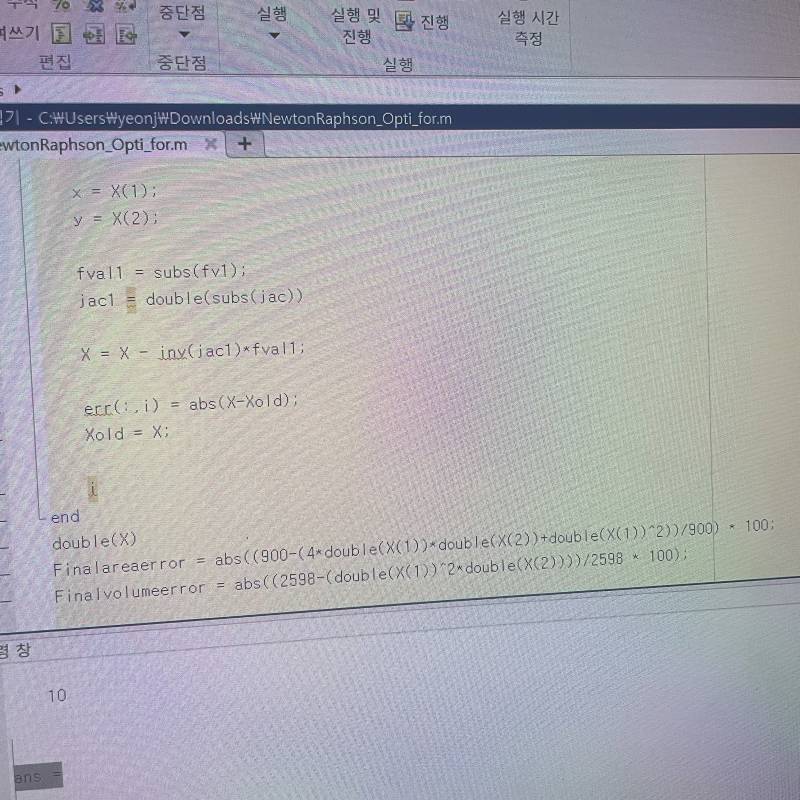
Task: Click the uncomment icon beside the percent icon
Action: click(x=94, y=6)
